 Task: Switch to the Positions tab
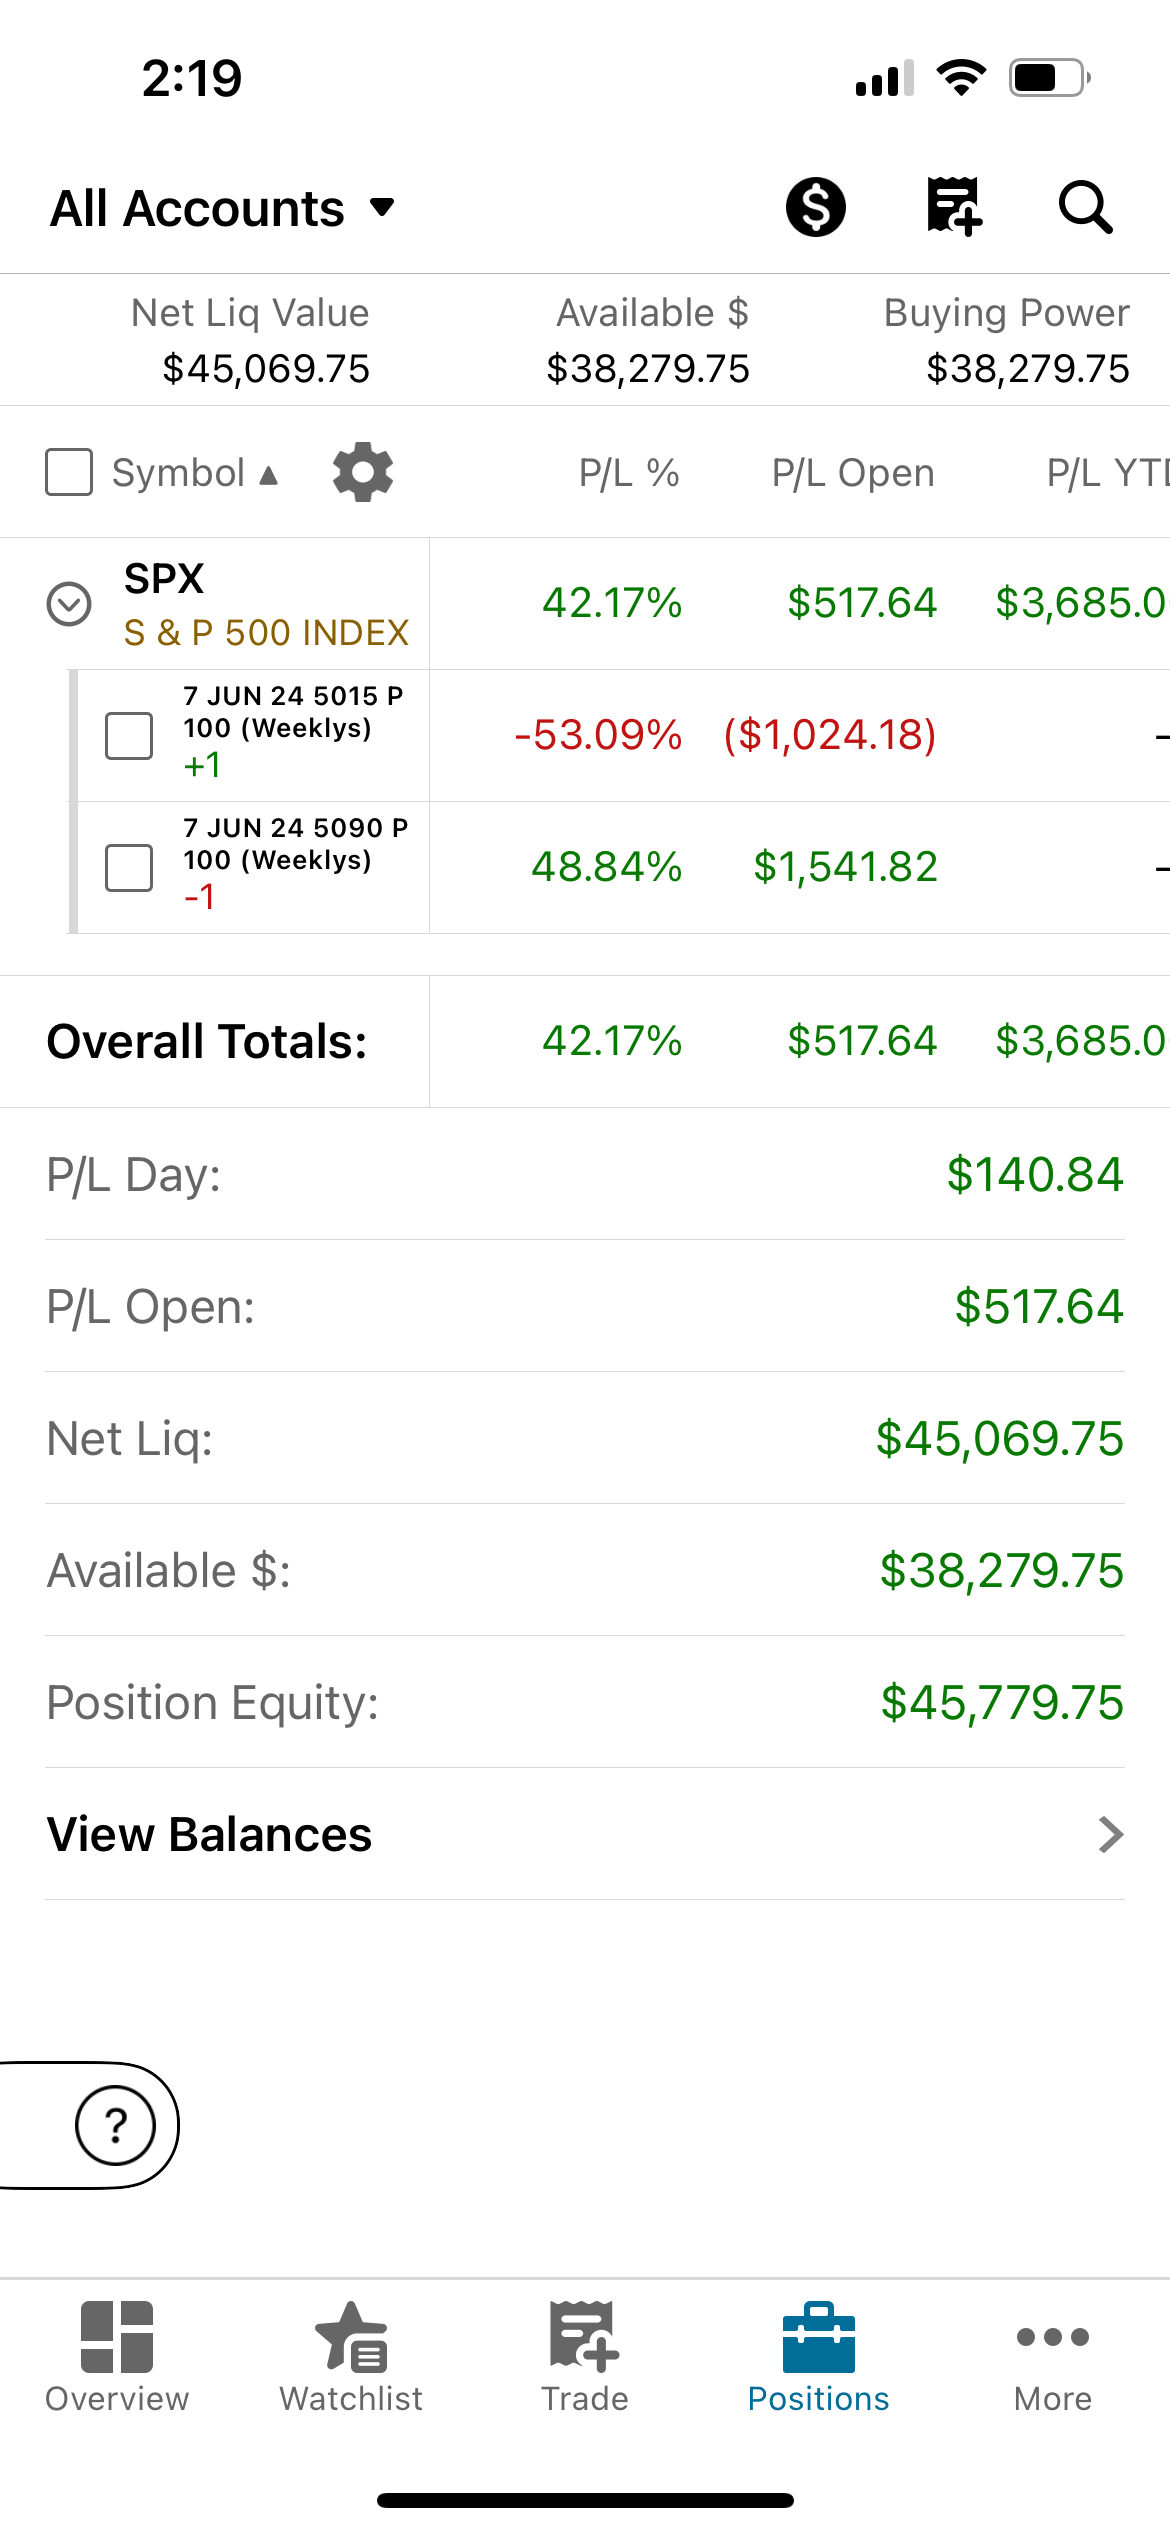tap(819, 2358)
